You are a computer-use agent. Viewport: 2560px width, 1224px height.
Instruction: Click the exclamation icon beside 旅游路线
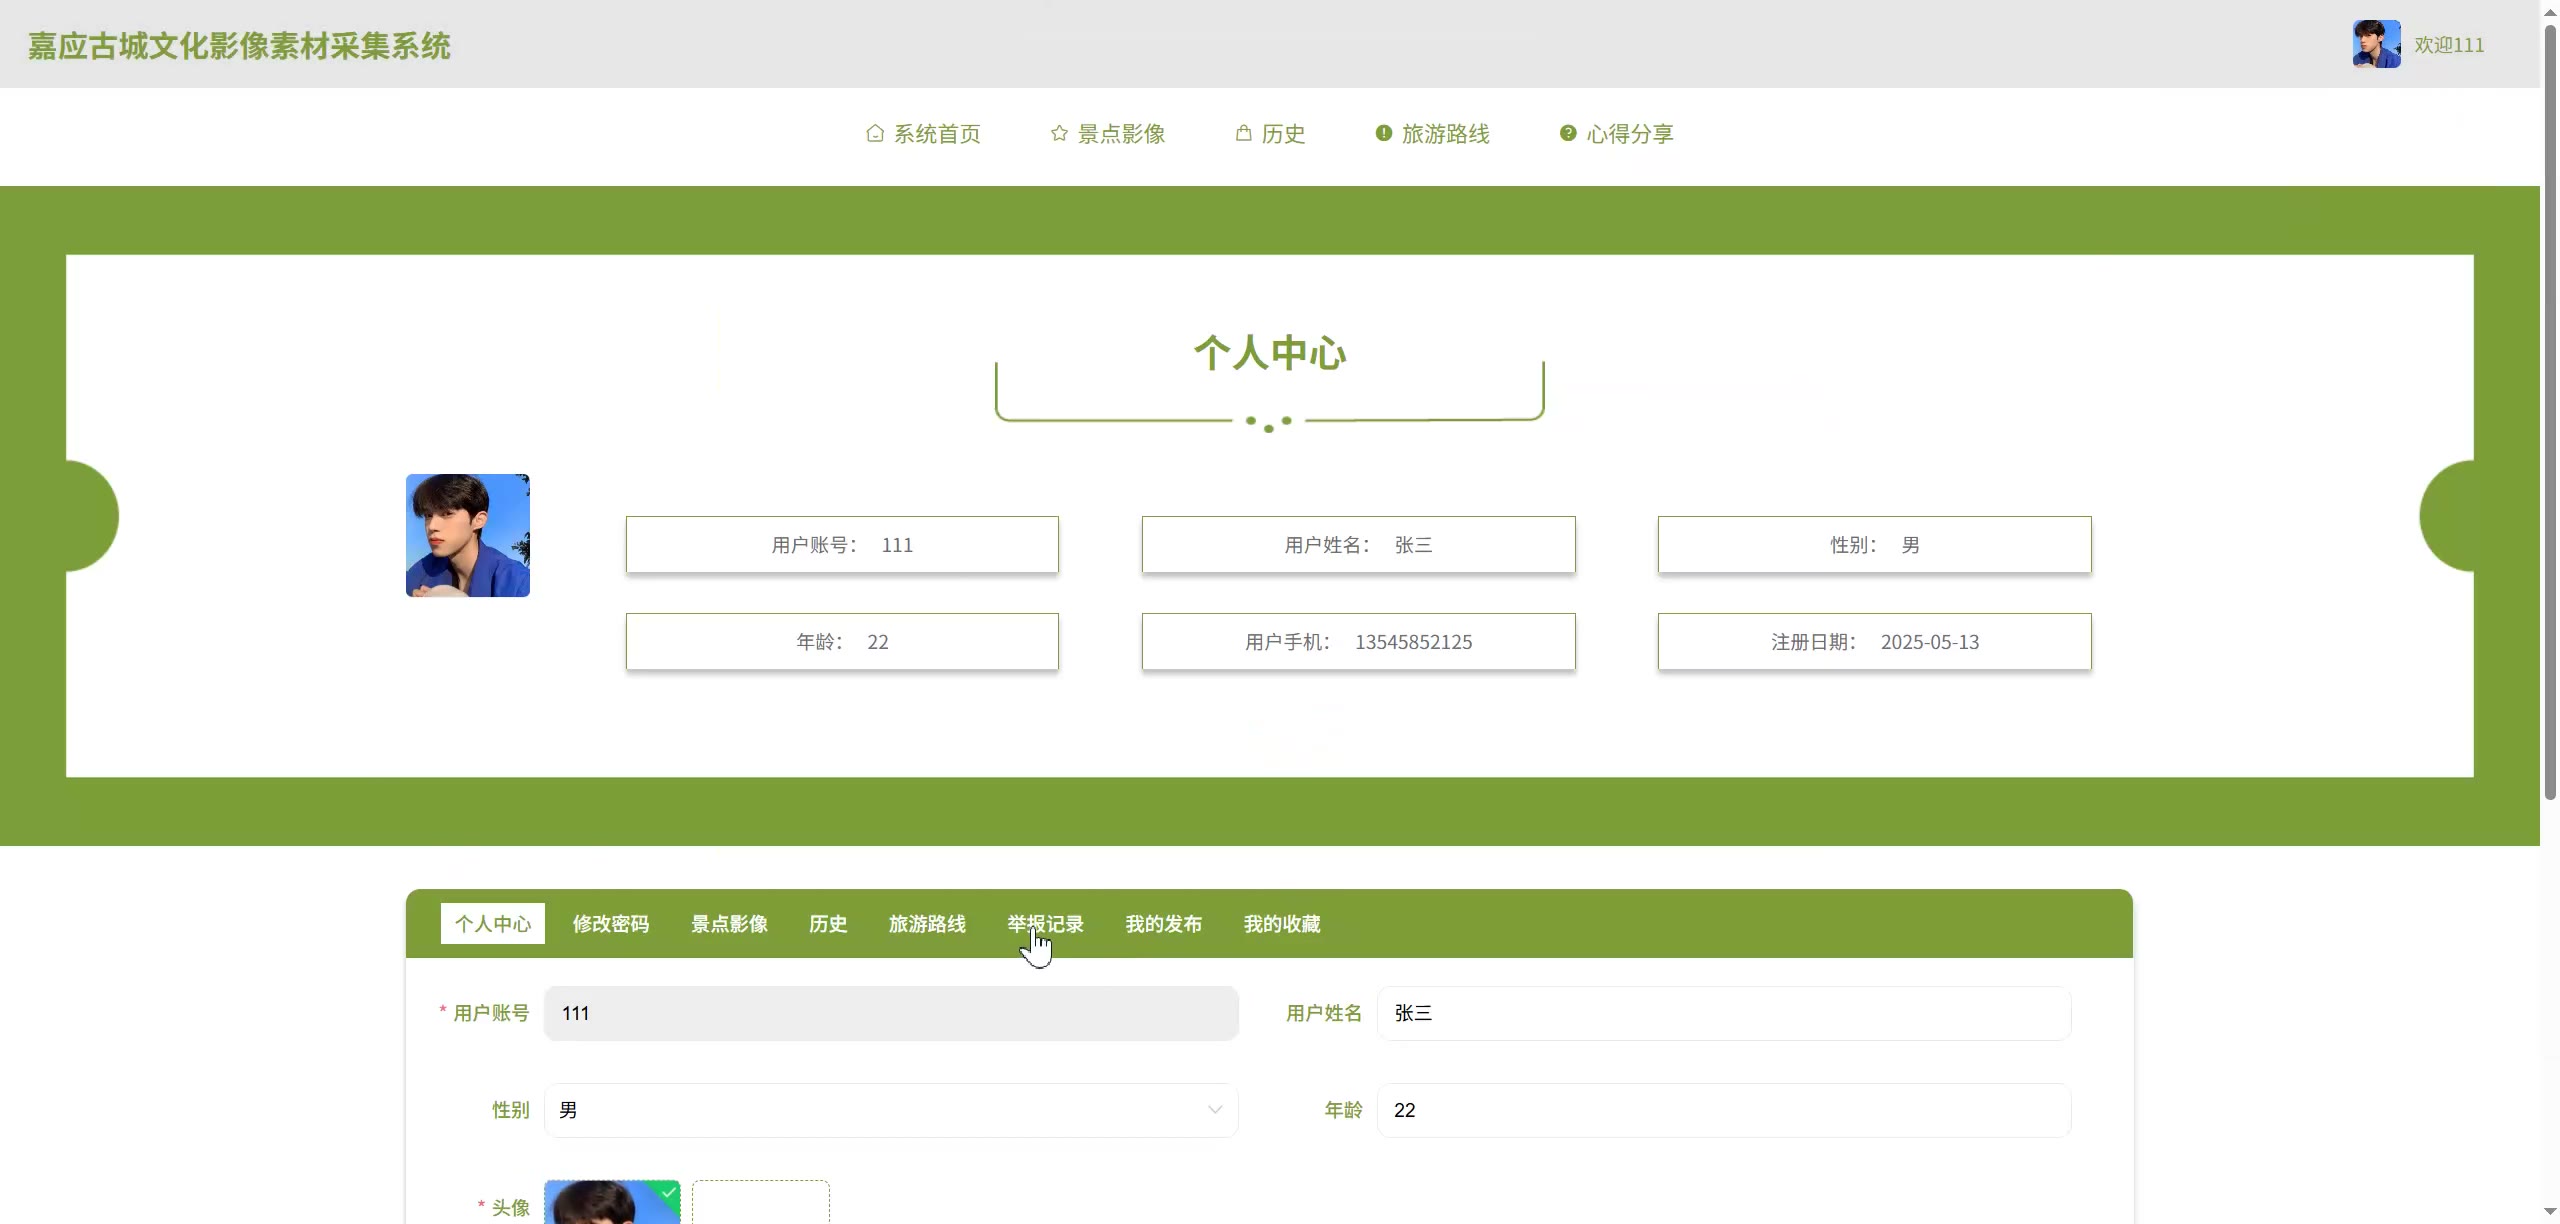[1383, 133]
